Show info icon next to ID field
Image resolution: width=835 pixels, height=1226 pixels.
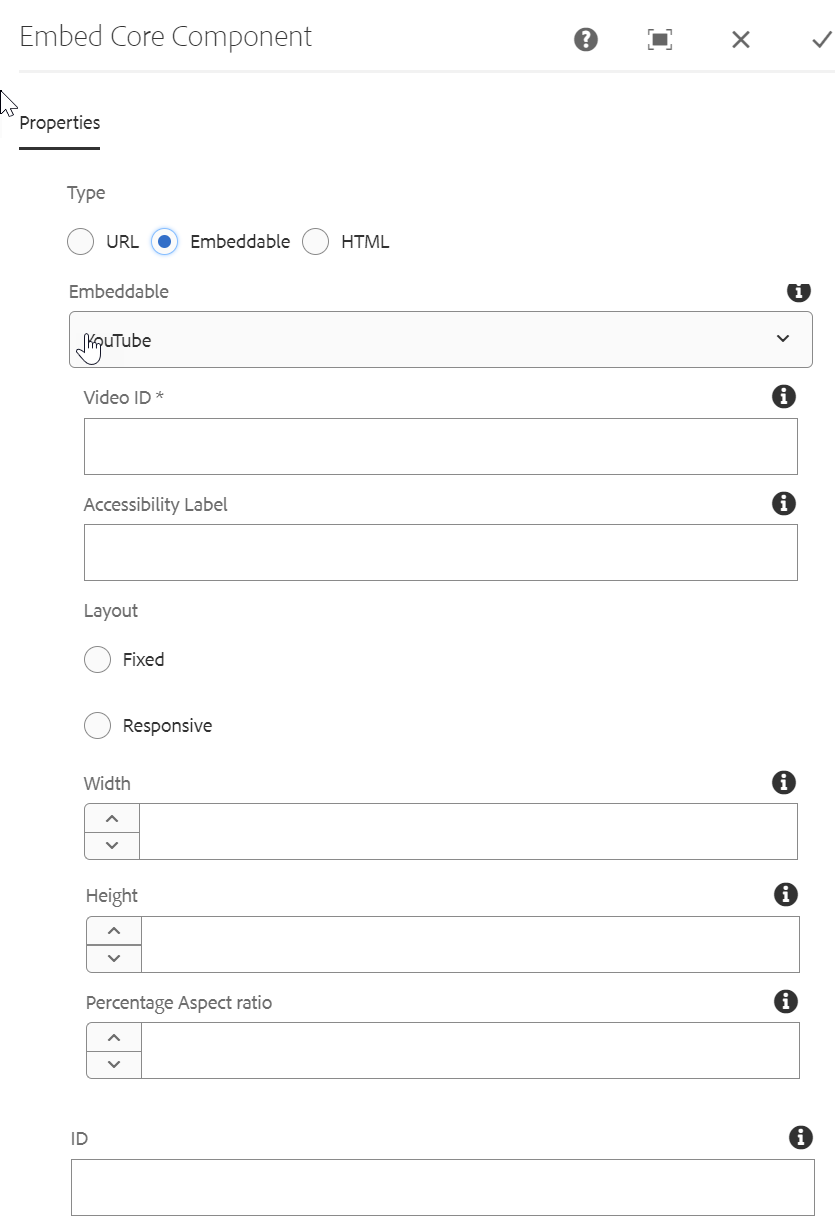800,1137
